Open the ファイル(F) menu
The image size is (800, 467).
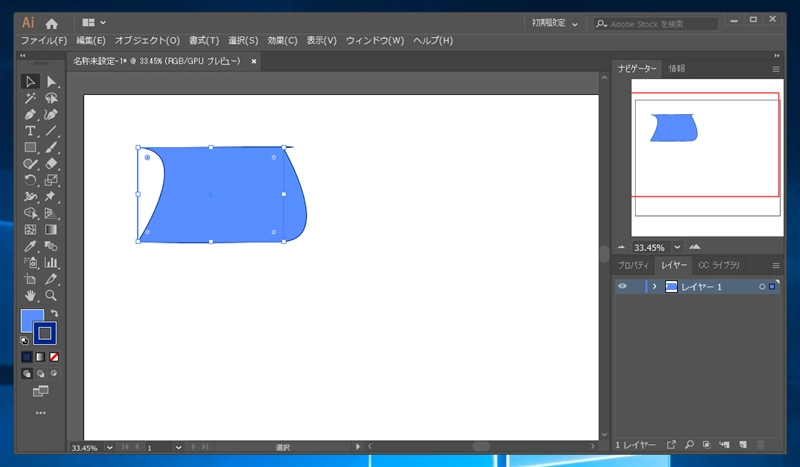[44, 40]
